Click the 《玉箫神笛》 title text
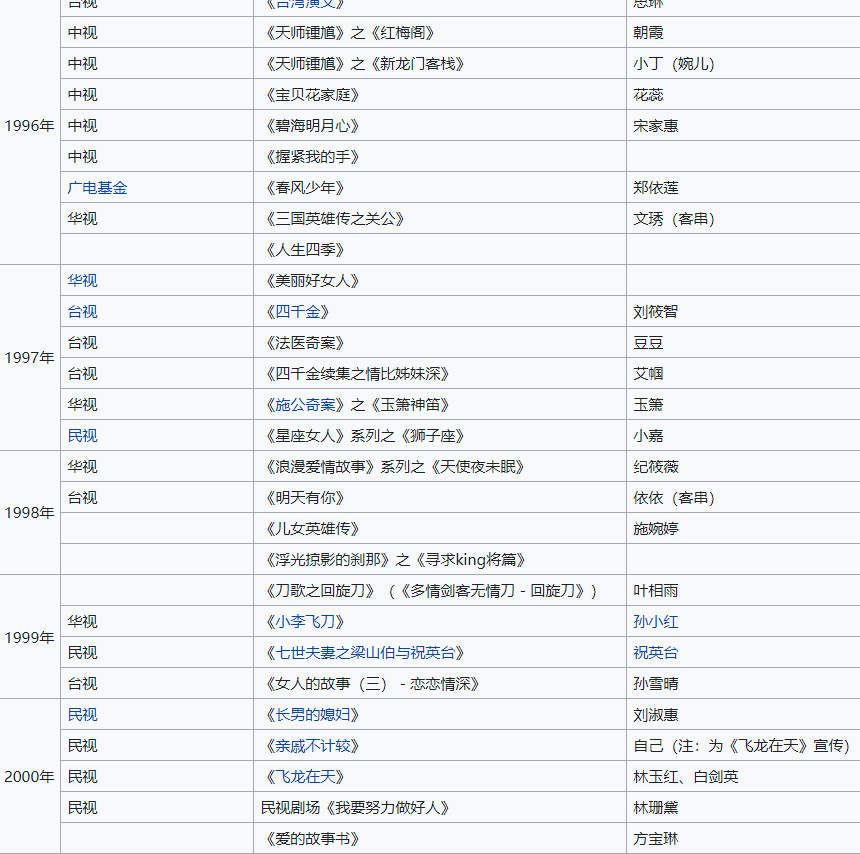 point(410,405)
